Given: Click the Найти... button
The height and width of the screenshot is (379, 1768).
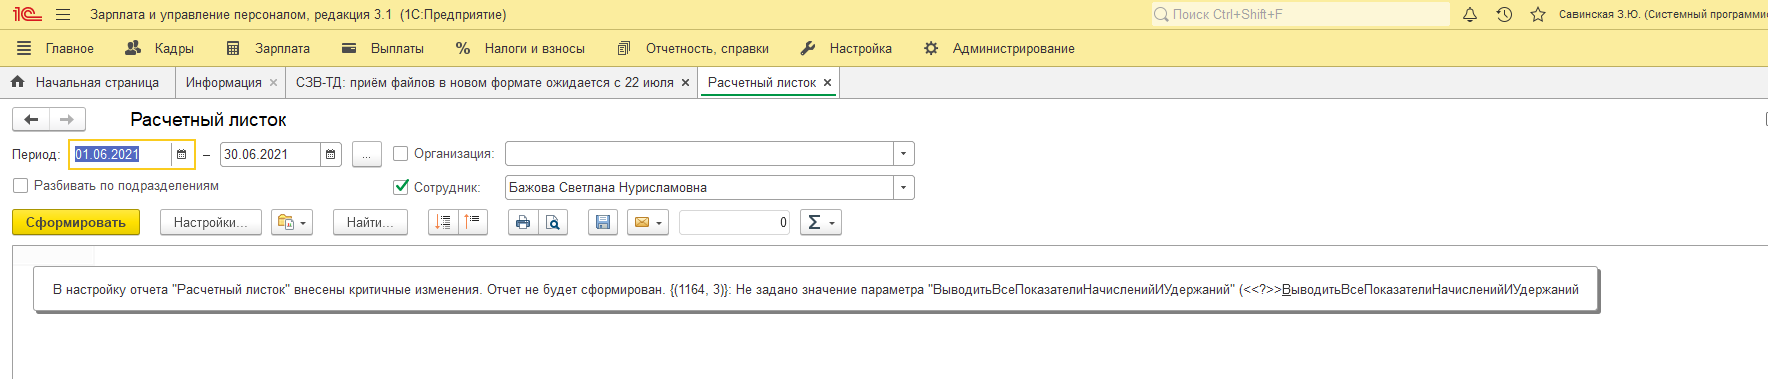Looking at the screenshot, I should click(370, 222).
